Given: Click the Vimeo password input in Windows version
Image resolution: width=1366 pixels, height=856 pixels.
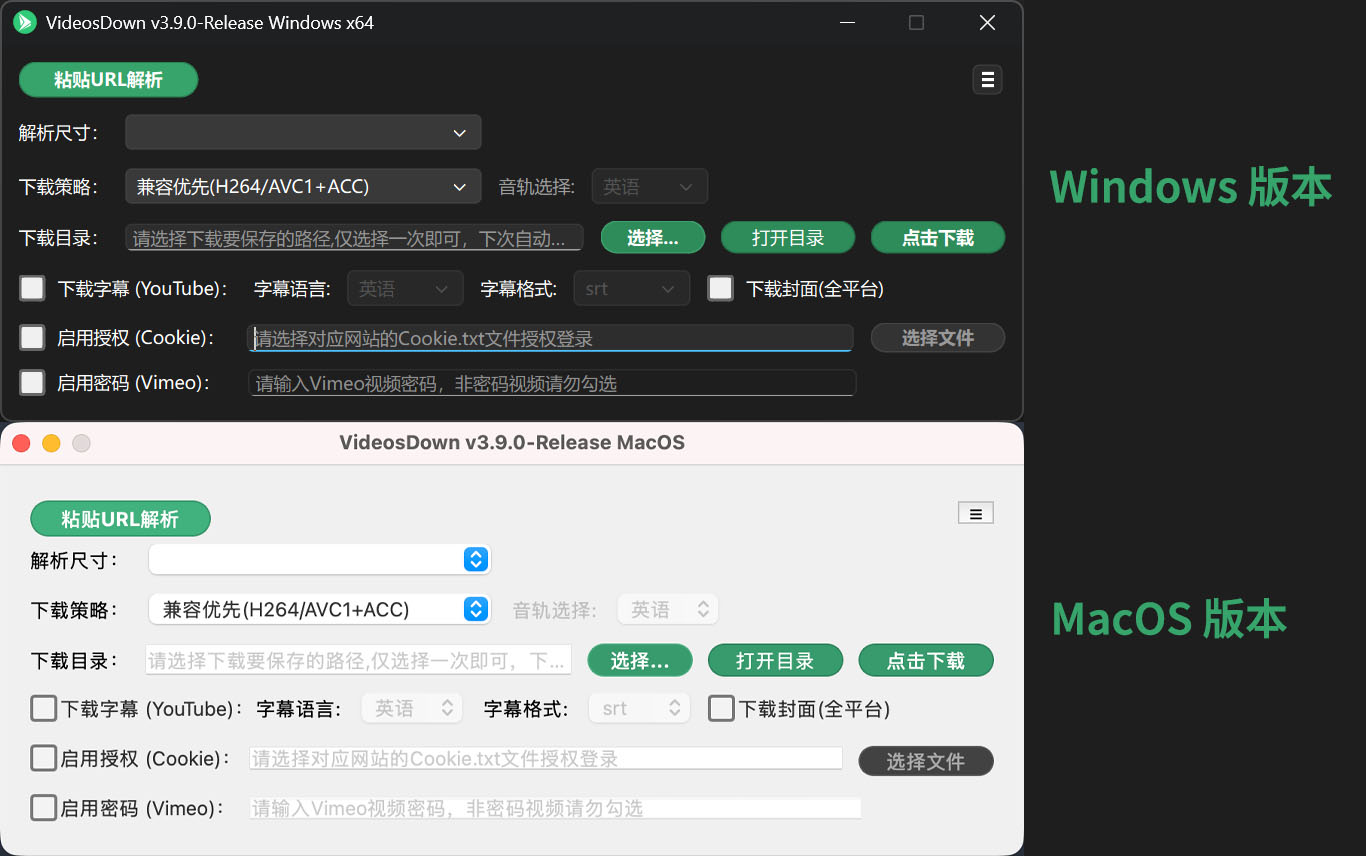Looking at the screenshot, I should [x=552, y=383].
